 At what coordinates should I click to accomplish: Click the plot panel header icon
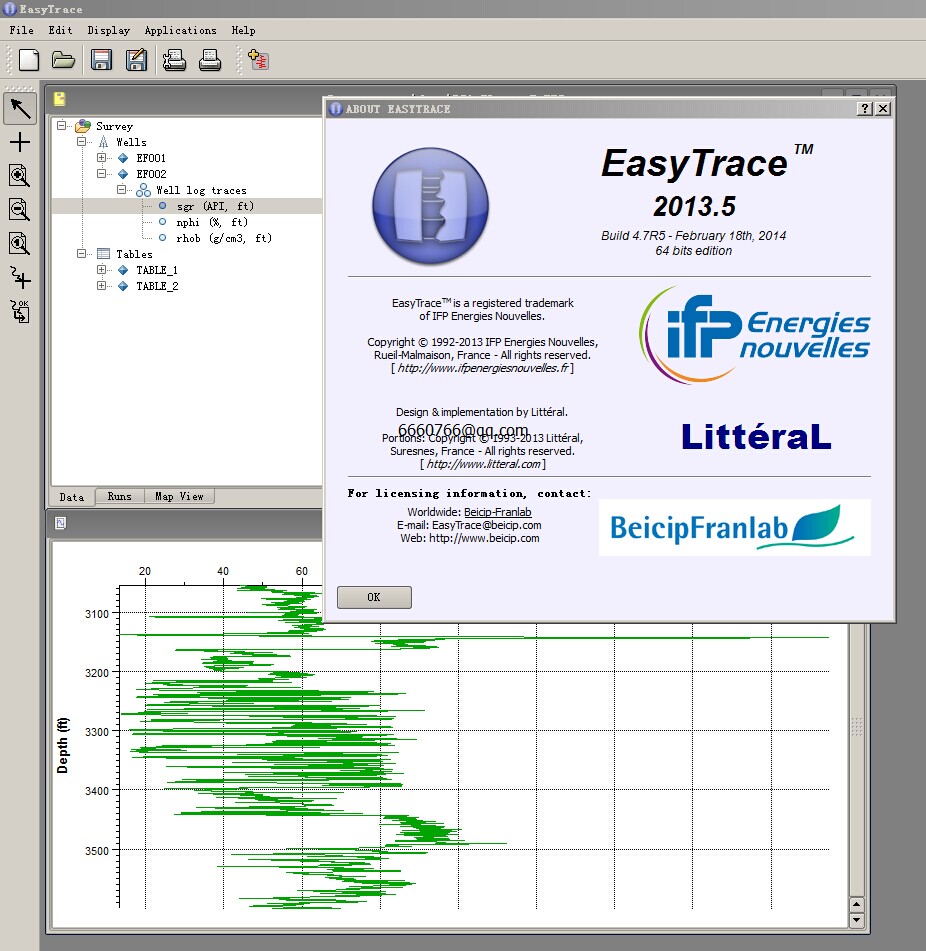(61, 523)
